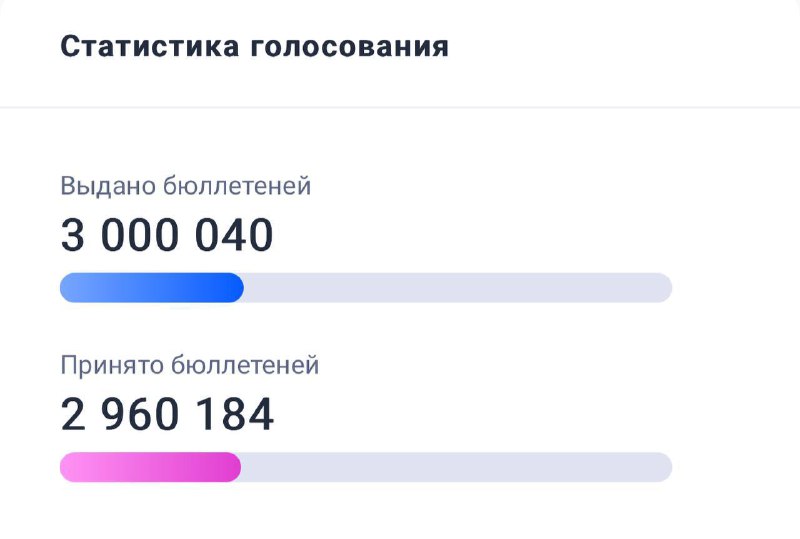The image size is (800, 539).
Task: Click the word "Выдано" above the blue bar
Action: (108, 186)
